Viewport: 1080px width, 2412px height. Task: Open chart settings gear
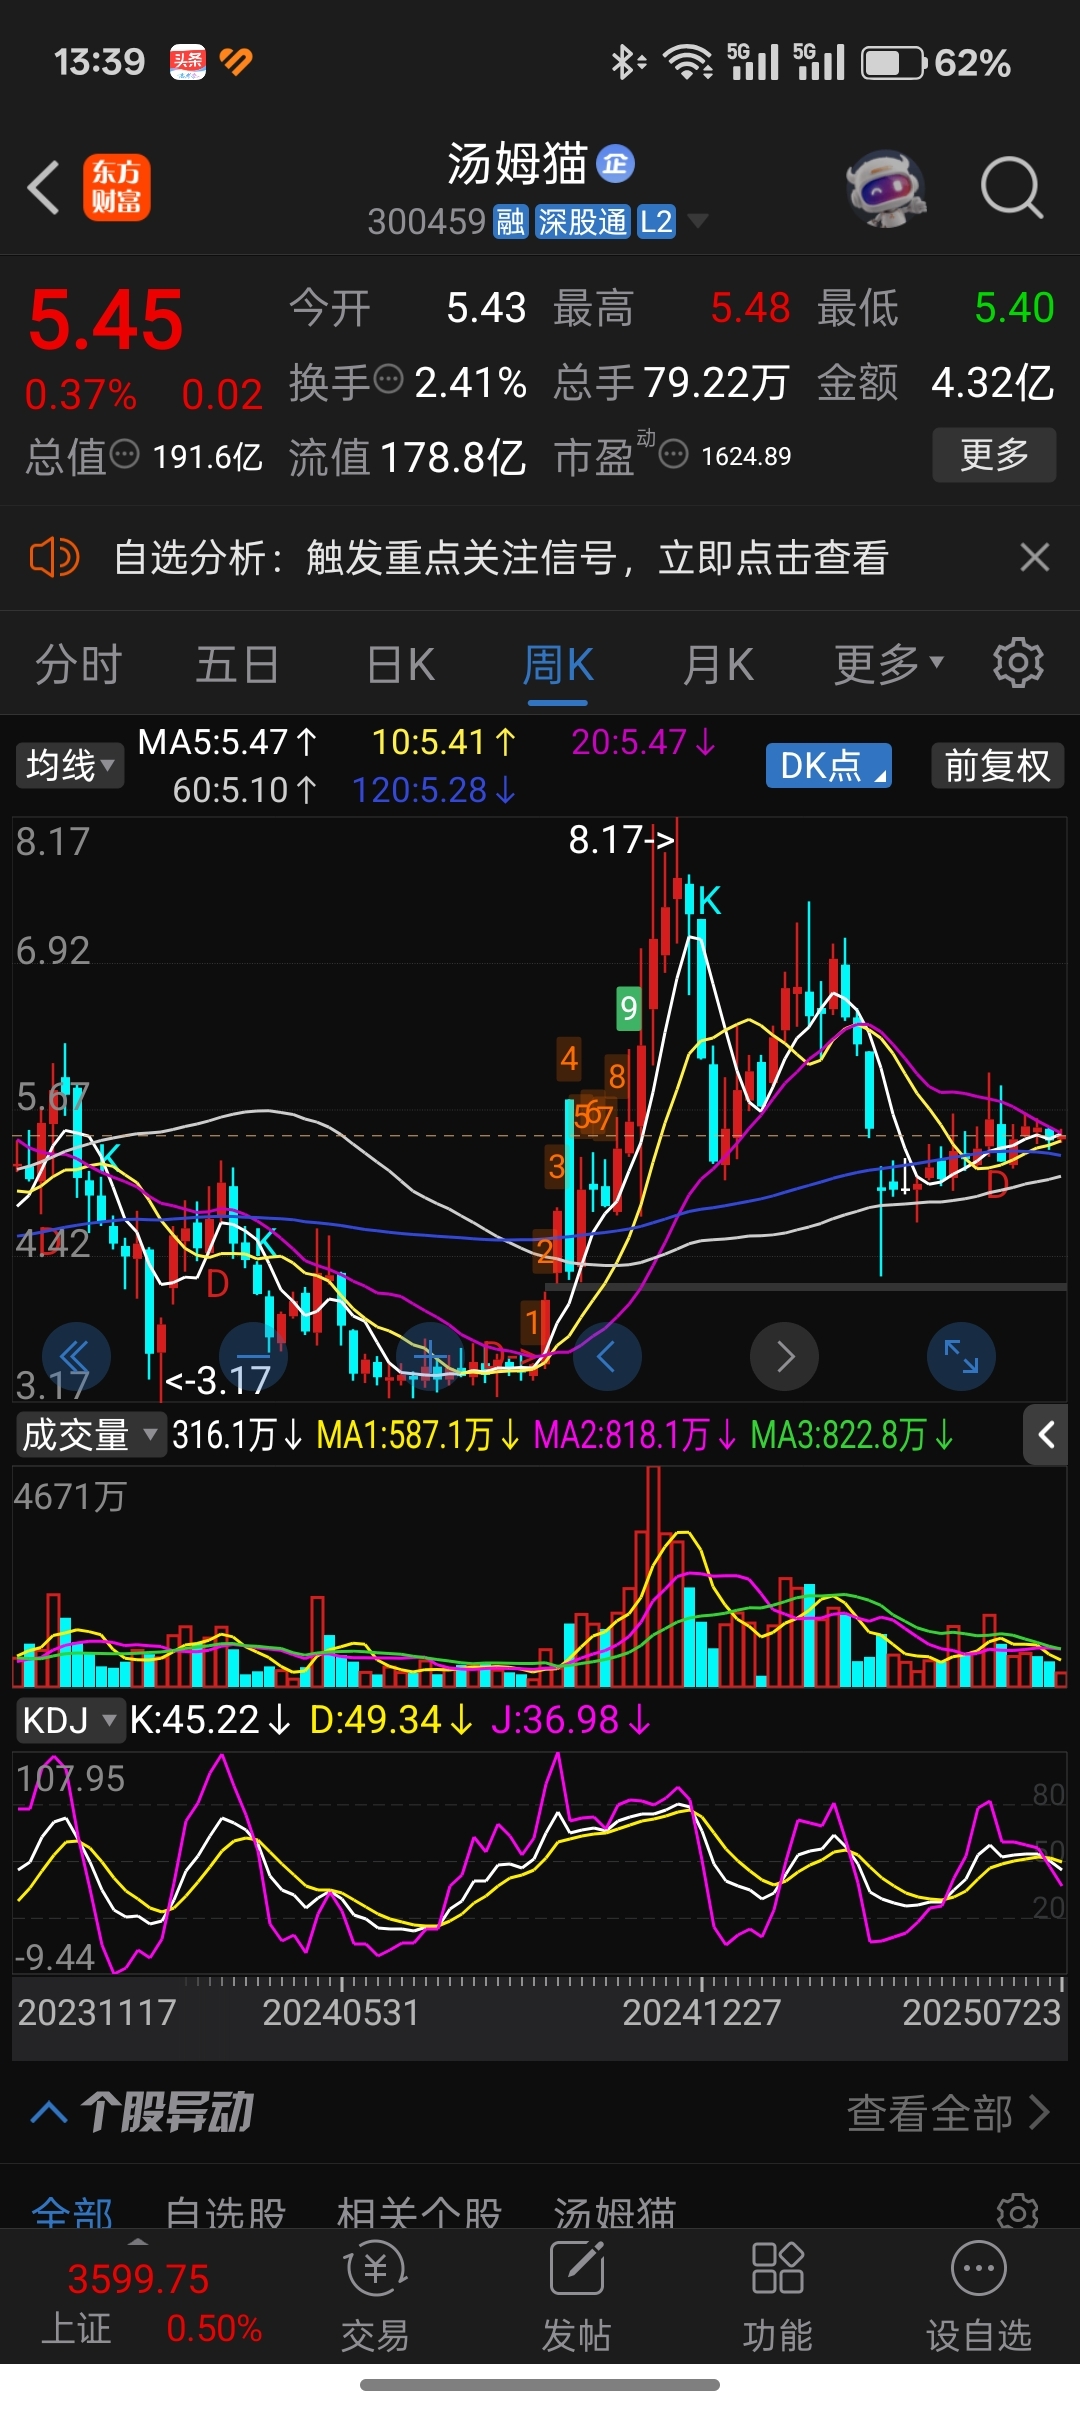1018,663
